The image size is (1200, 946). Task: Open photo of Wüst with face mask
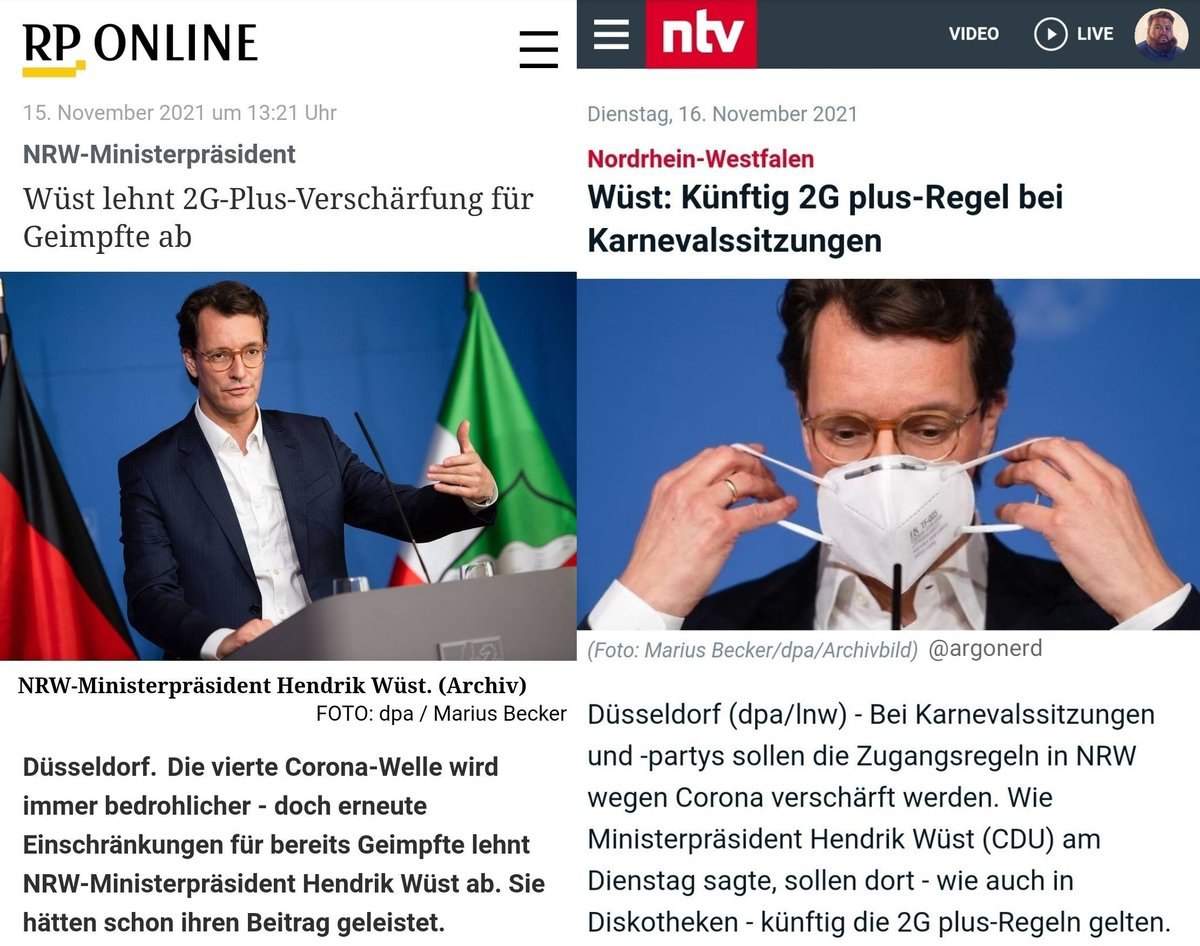click(888, 454)
